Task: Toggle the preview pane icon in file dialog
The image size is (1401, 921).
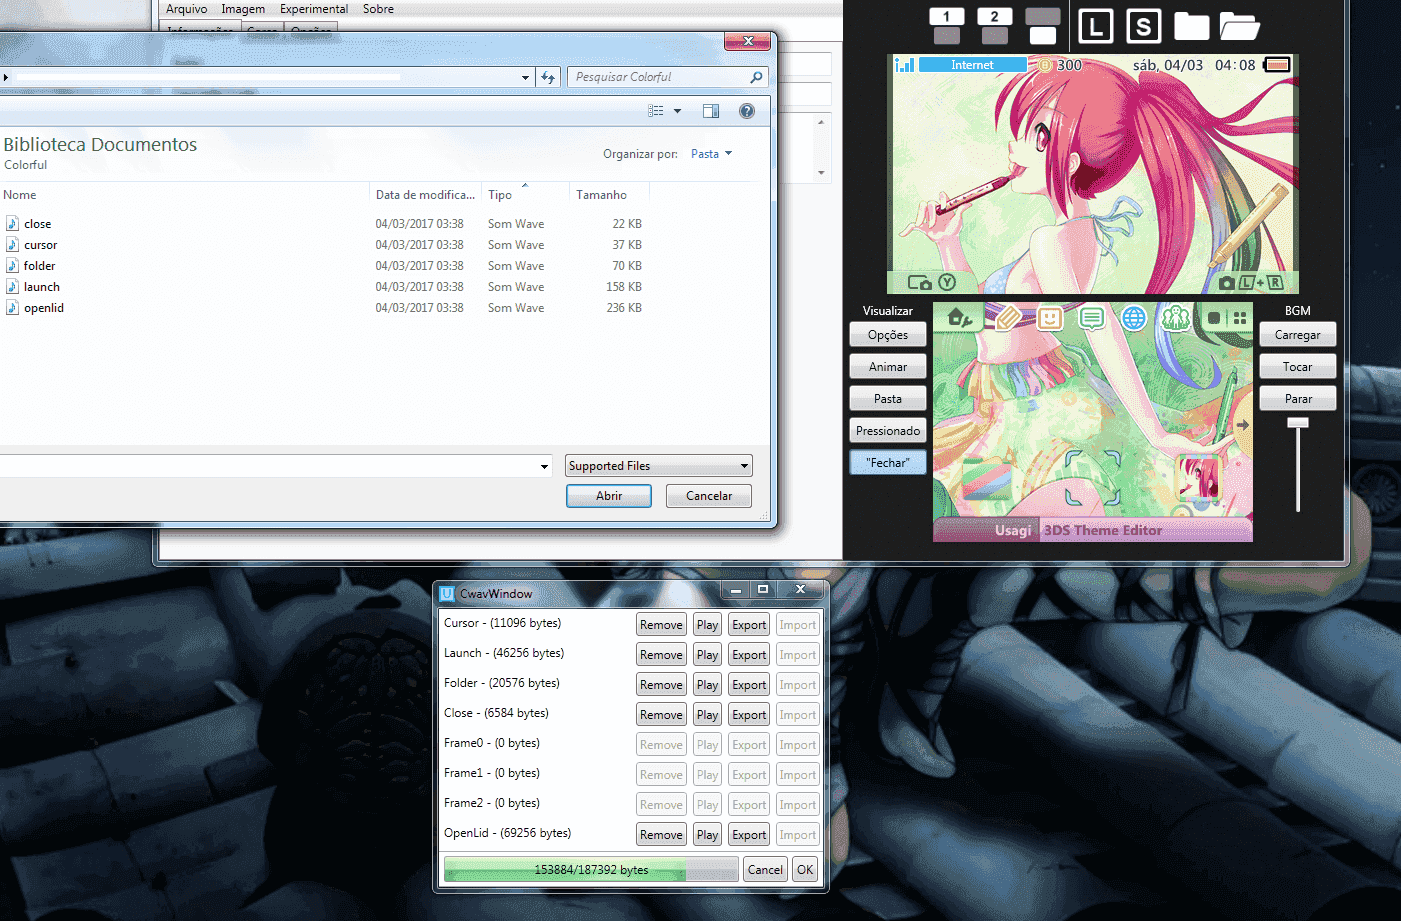Action: pyautogui.click(x=711, y=111)
